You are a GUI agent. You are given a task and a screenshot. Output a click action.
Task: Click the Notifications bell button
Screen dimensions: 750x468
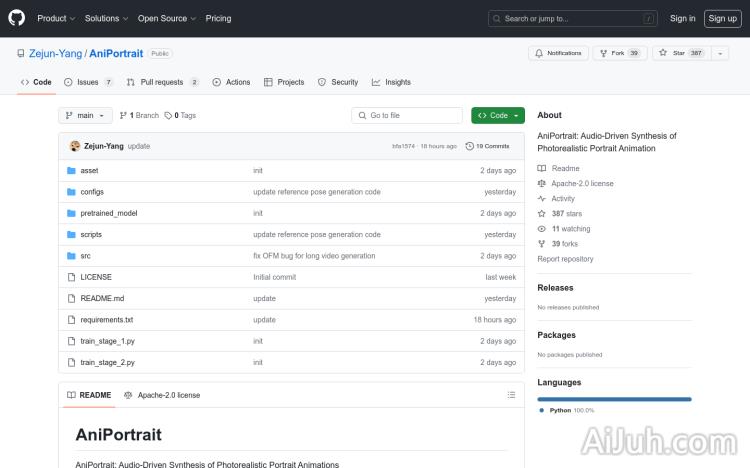click(x=559, y=53)
